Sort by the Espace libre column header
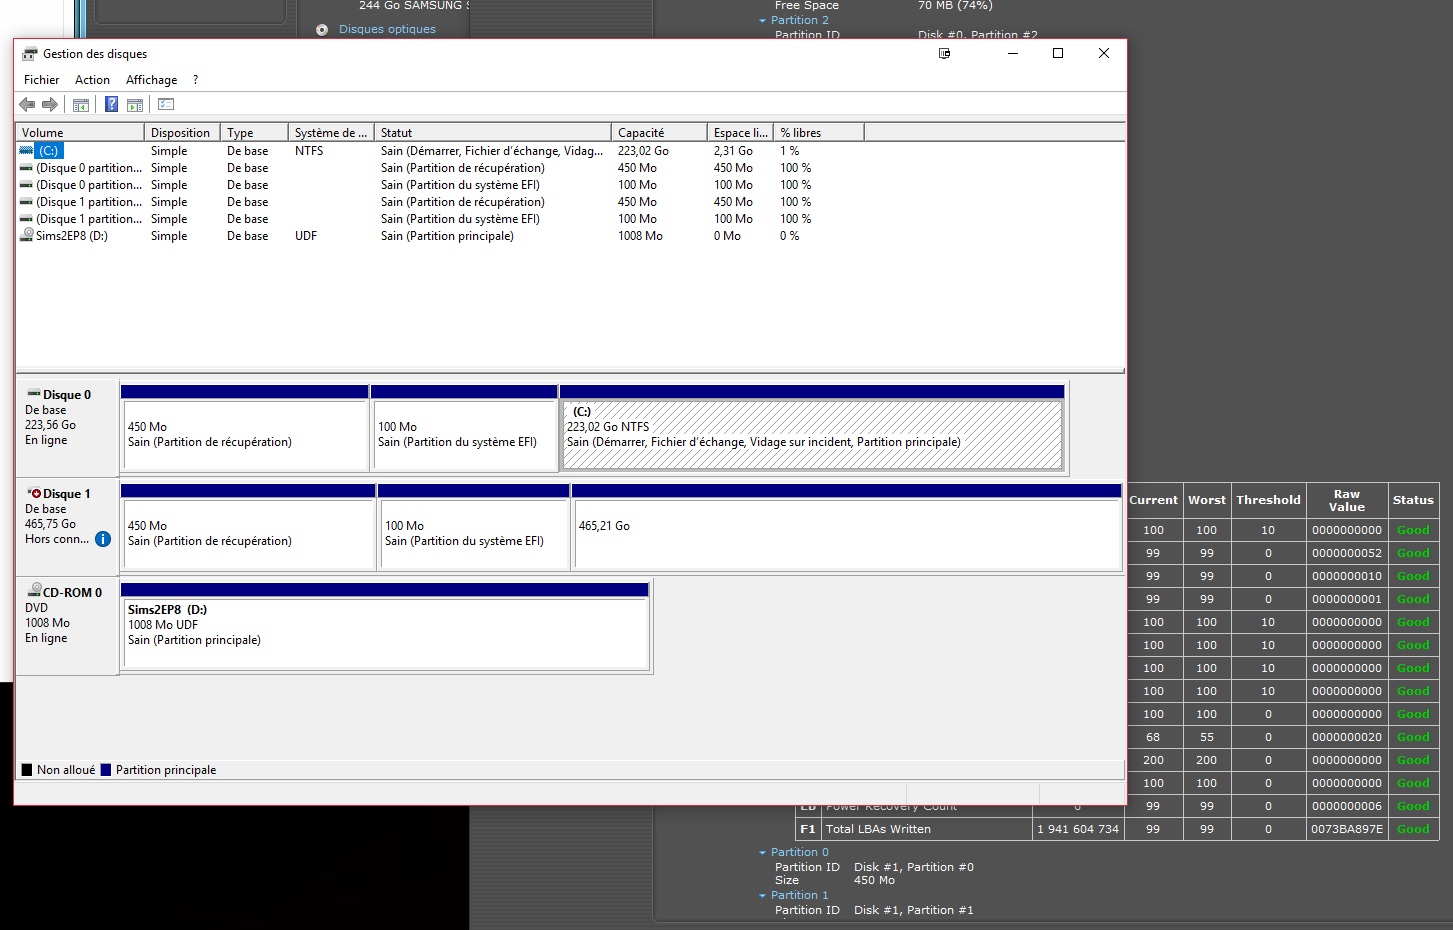Image resolution: width=1453 pixels, height=930 pixels. pos(740,132)
